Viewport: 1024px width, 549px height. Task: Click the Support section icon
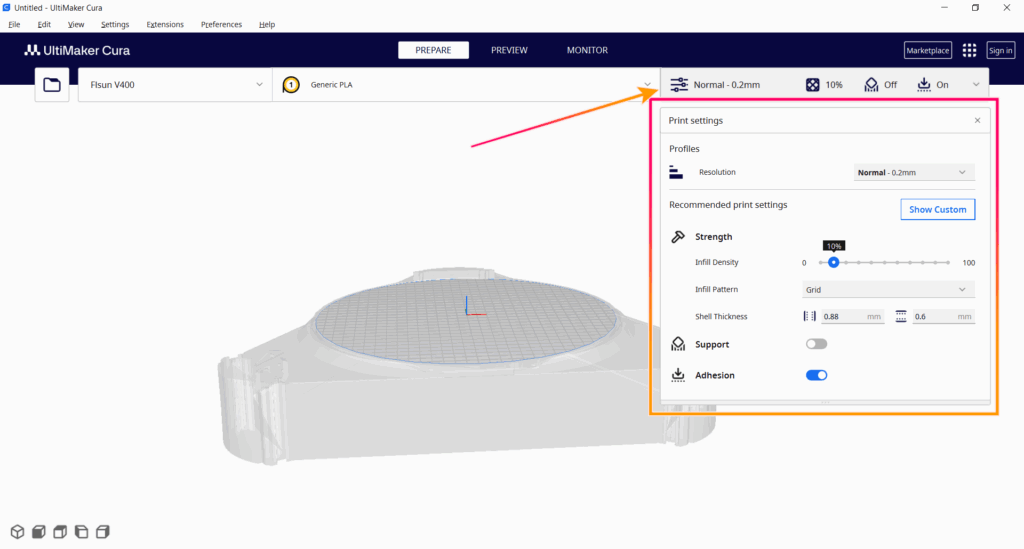(678, 344)
